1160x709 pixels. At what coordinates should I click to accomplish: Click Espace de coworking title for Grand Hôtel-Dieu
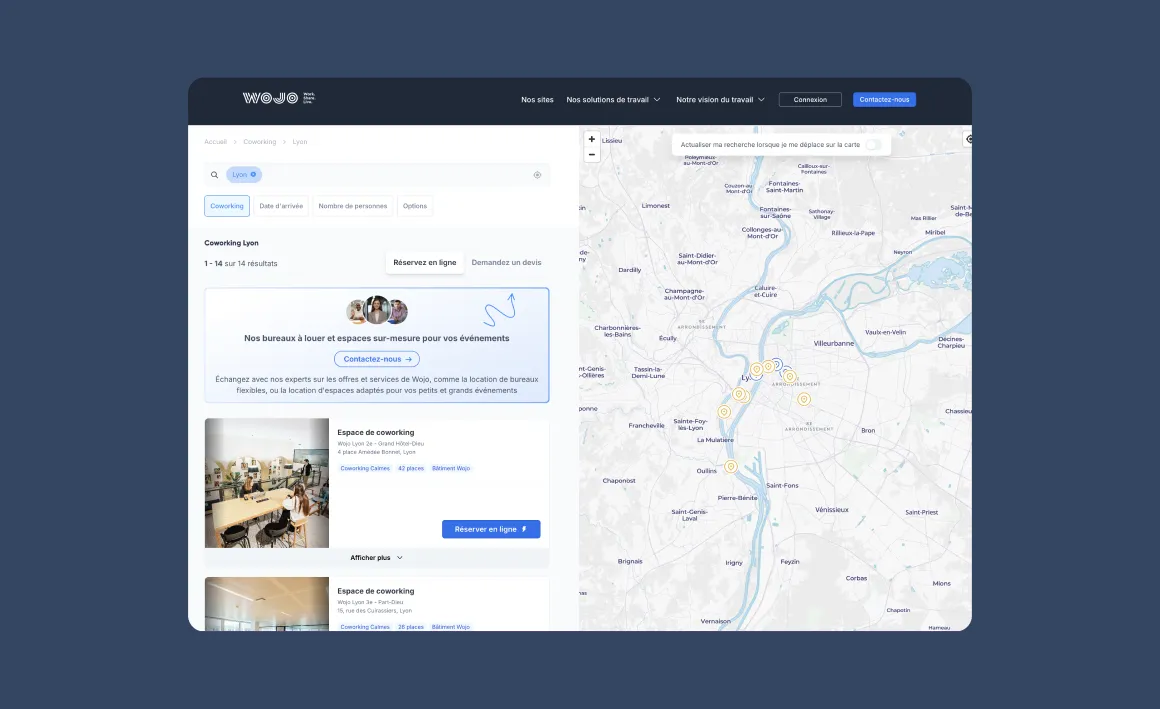[x=376, y=432]
